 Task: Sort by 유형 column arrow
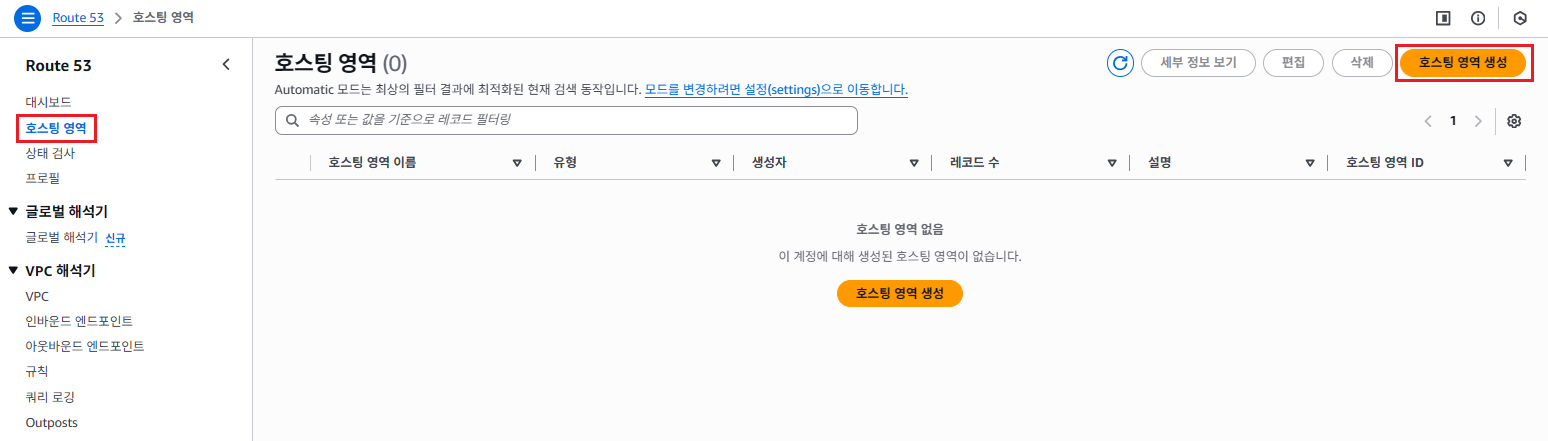click(716, 163)
